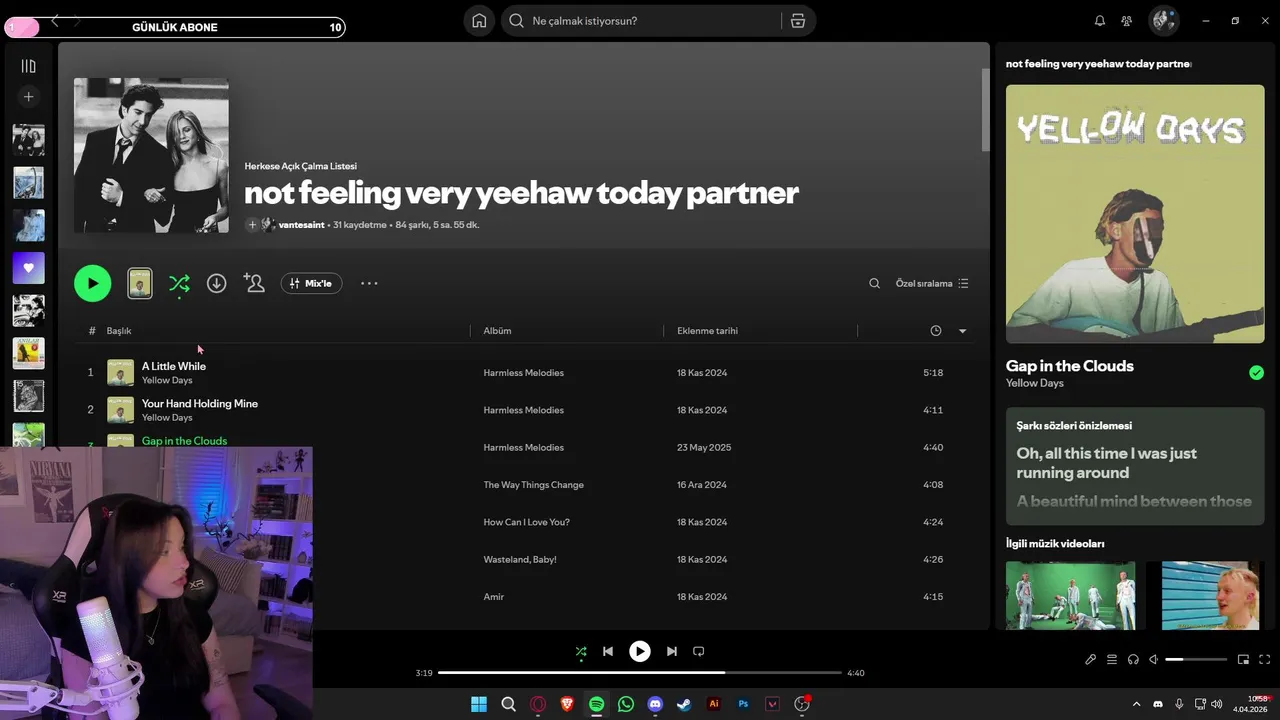Viewport: 1280px width, 720px height.
Task: Click the Mix'le button
Action: point(311,283)
